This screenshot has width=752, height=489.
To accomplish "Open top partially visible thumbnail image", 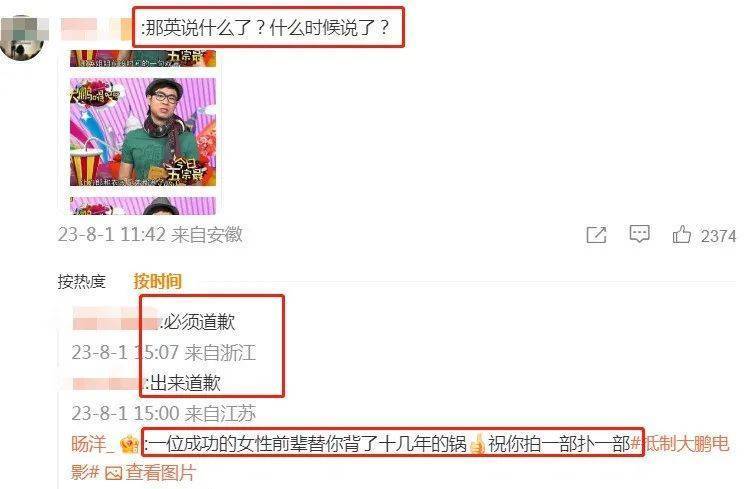I will click(143, 58).
